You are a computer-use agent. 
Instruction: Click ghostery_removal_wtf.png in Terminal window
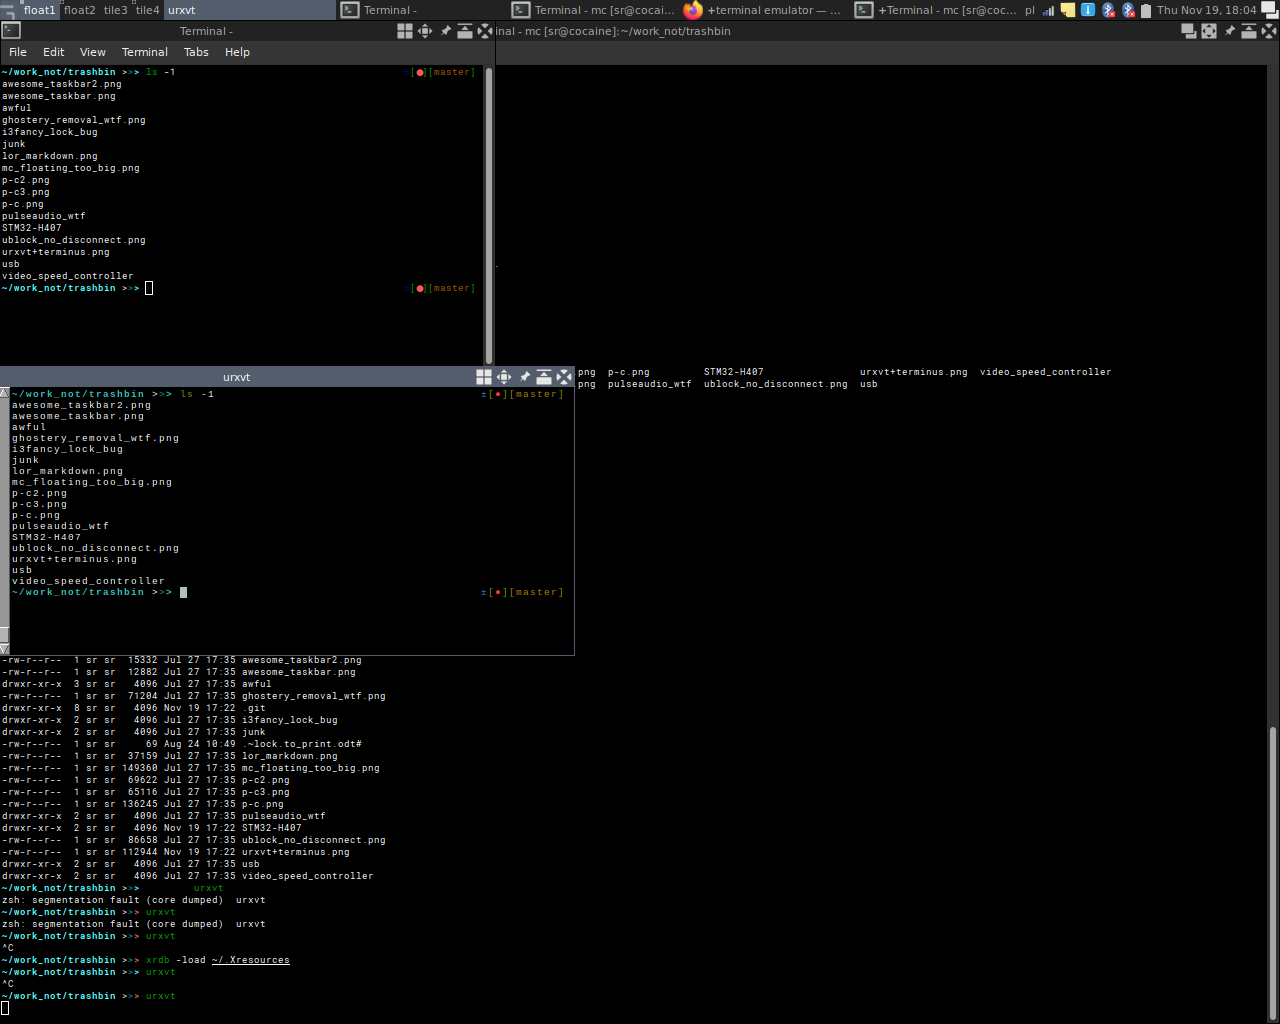point(74,120)
